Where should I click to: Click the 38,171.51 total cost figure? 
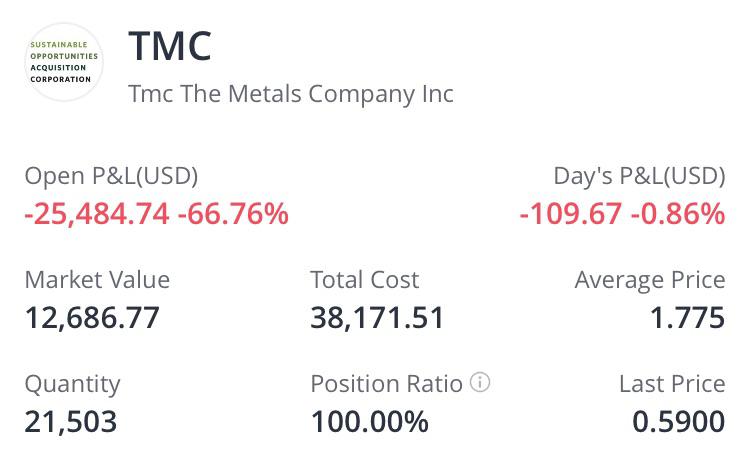tap(377, 318)
